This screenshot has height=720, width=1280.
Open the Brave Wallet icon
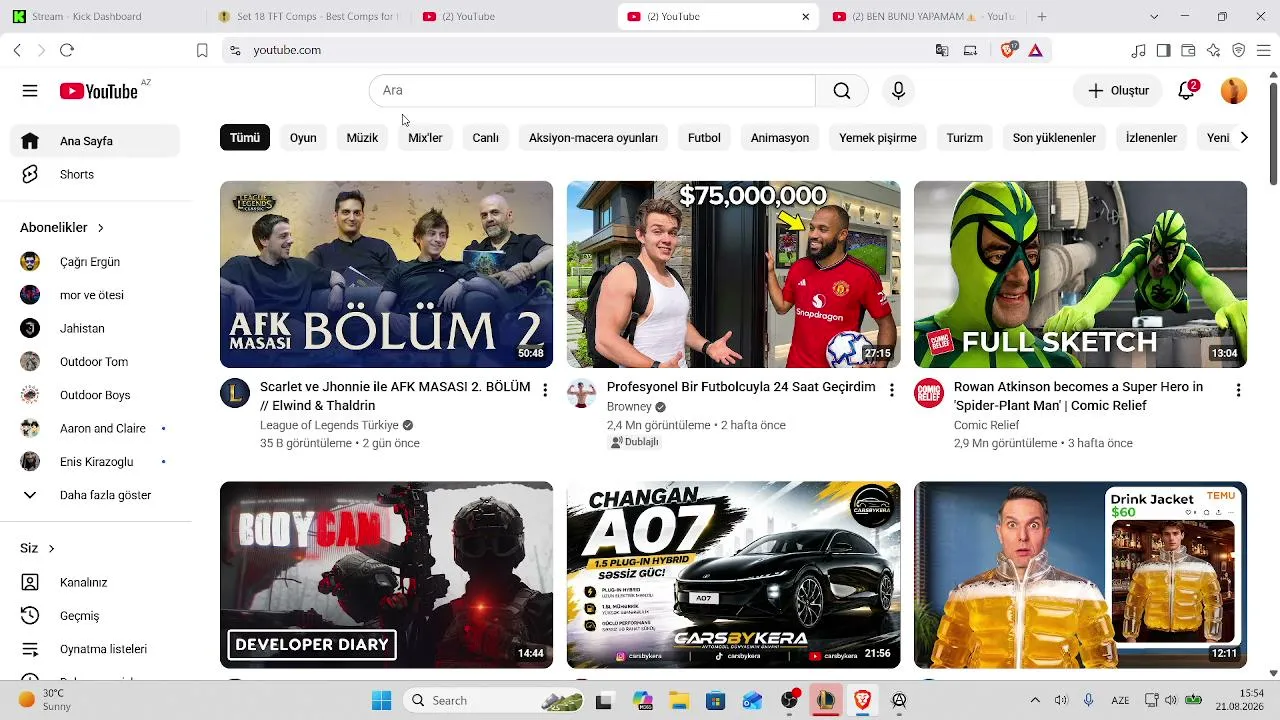[x=1188, y=50]
